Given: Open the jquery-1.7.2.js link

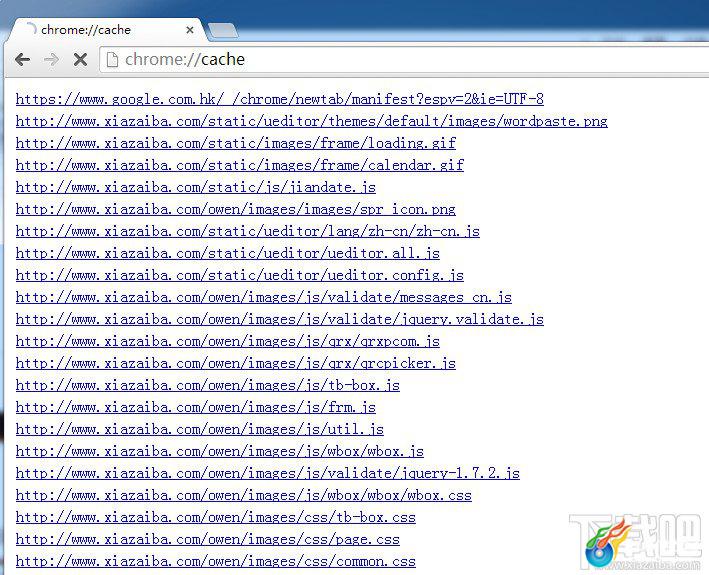Looking at the screenshot, I should (268, 473).
